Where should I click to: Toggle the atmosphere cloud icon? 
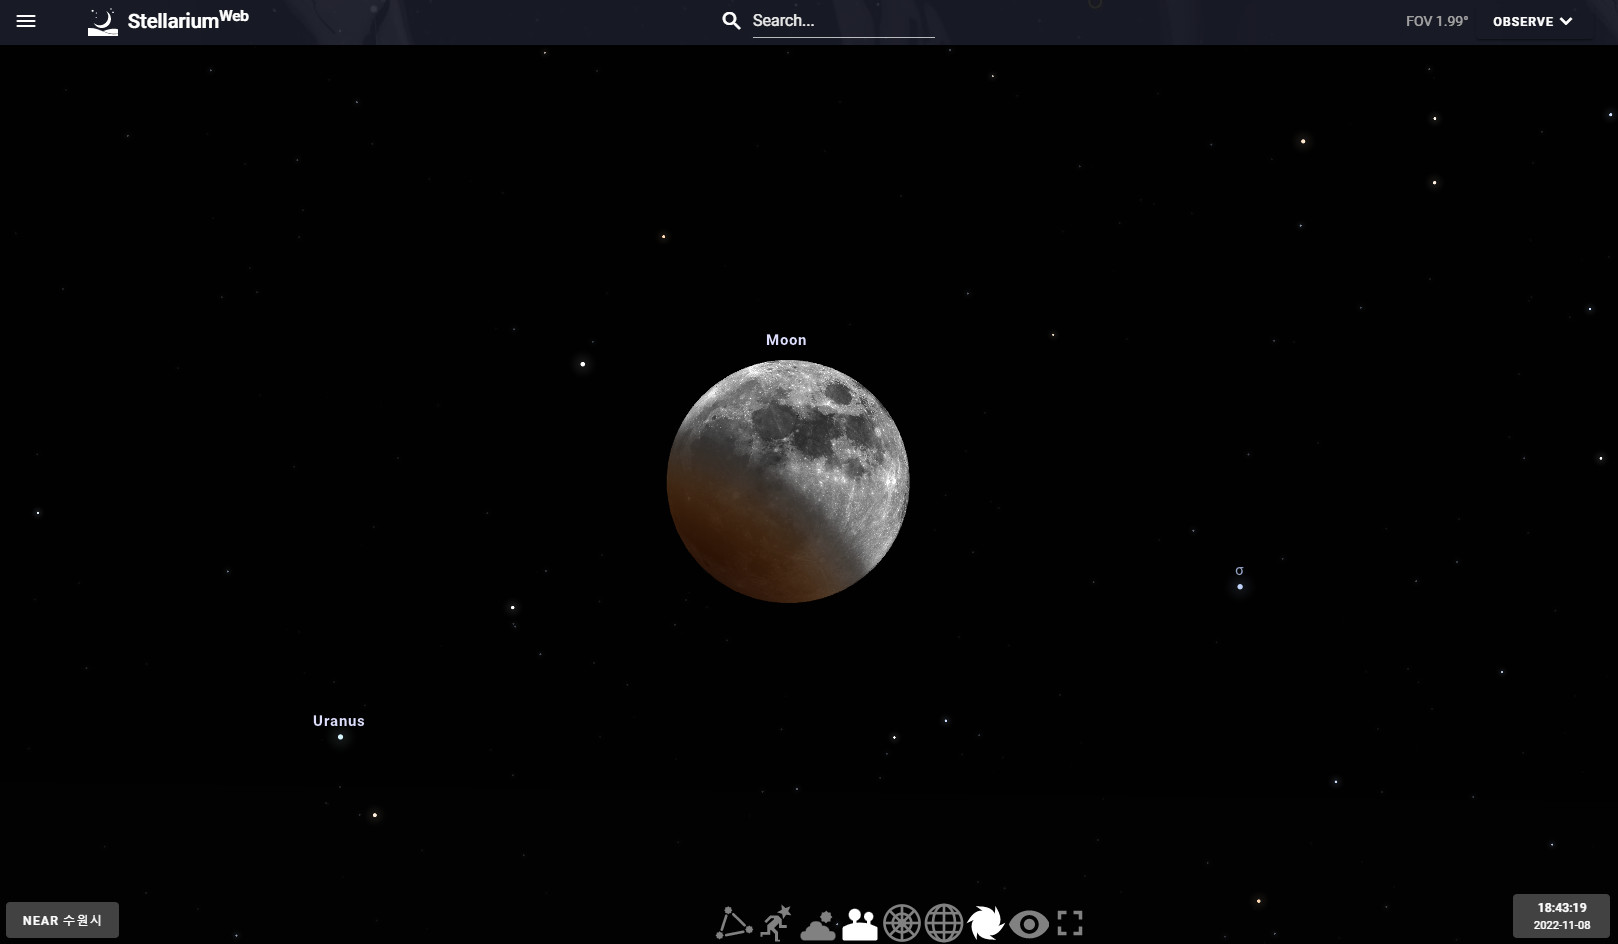pos(818,924)
